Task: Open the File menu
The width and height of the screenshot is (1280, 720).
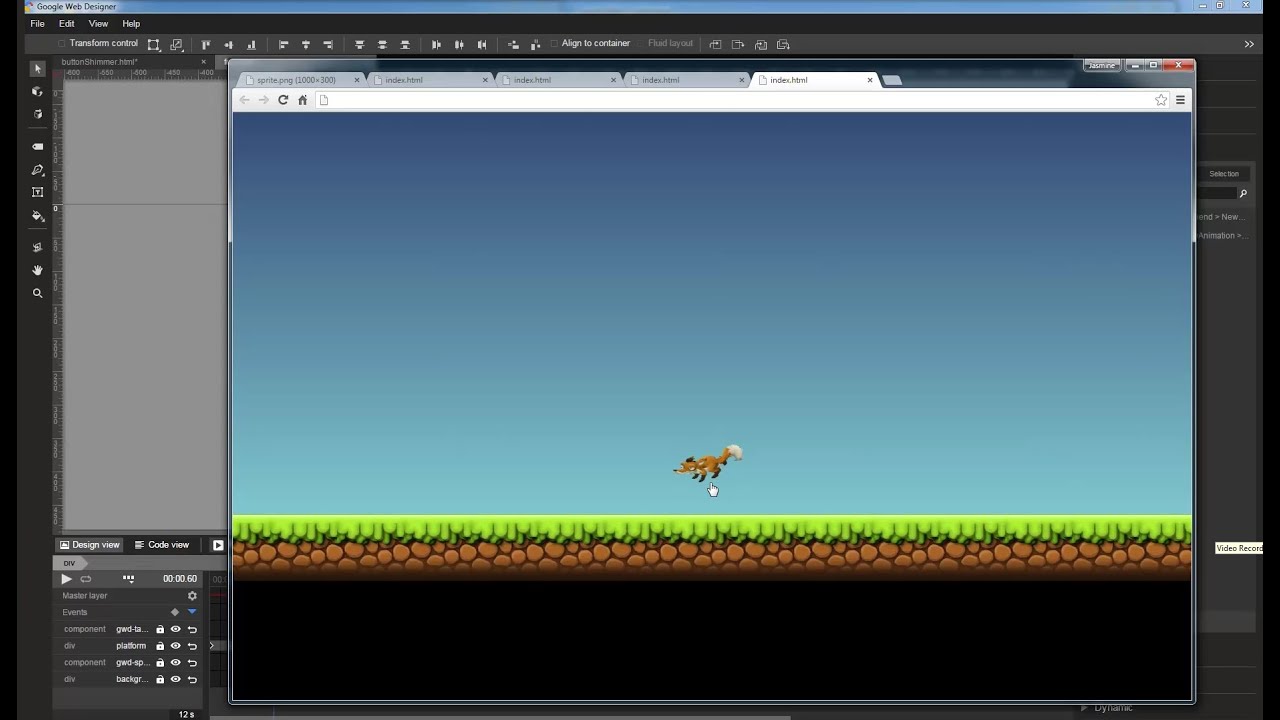Action: coord(37,23)
